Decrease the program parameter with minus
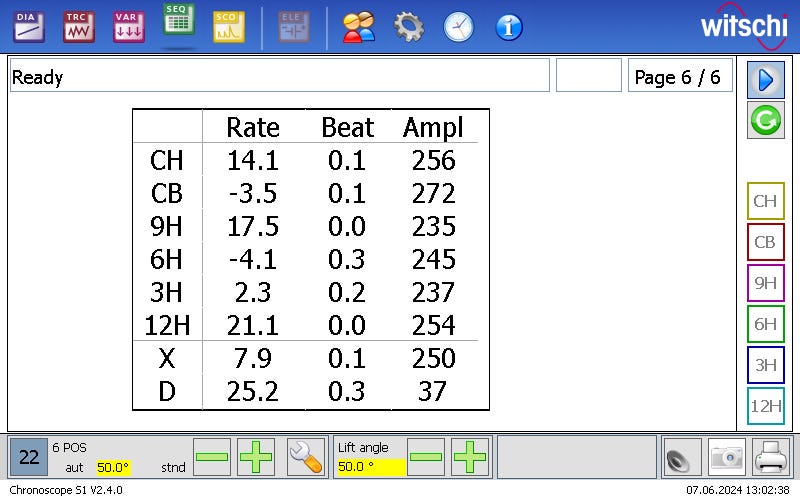The width and height of the screenshot is (800, 500). coord(212,457)
